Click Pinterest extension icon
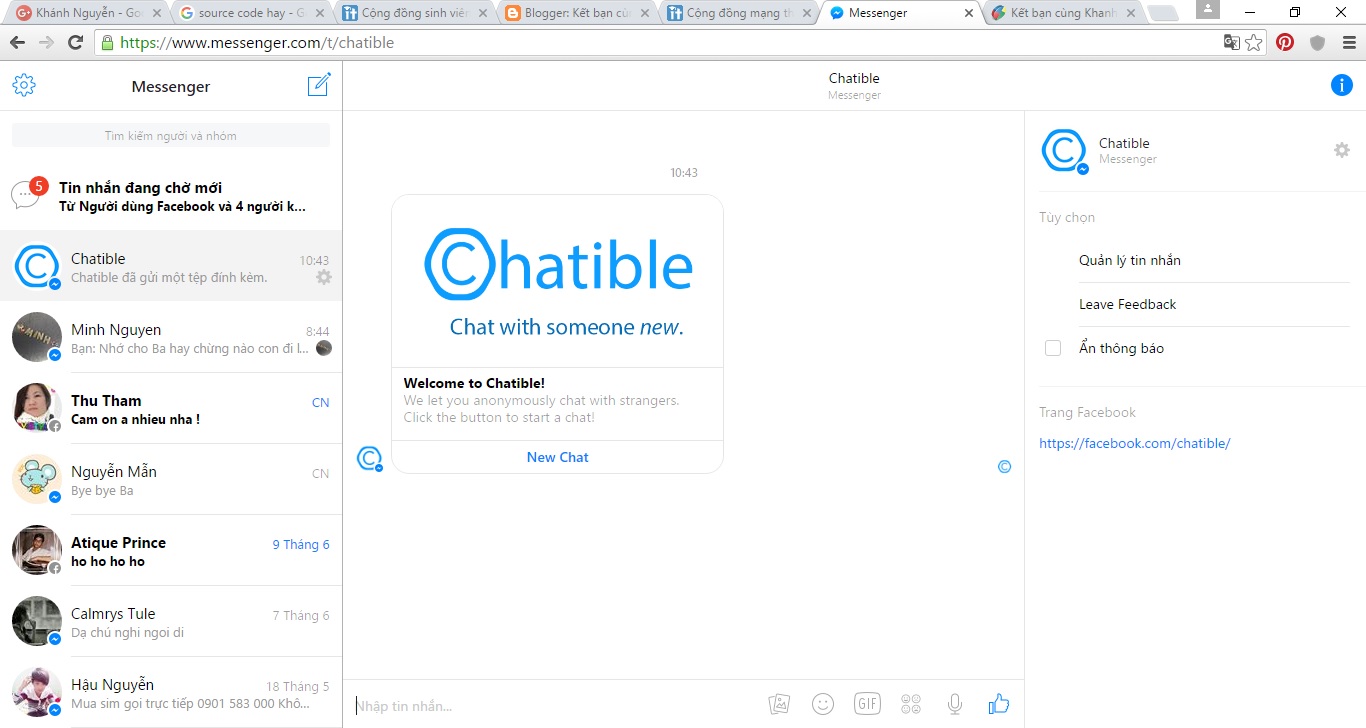1366x728 pixels. point(1285,42)
